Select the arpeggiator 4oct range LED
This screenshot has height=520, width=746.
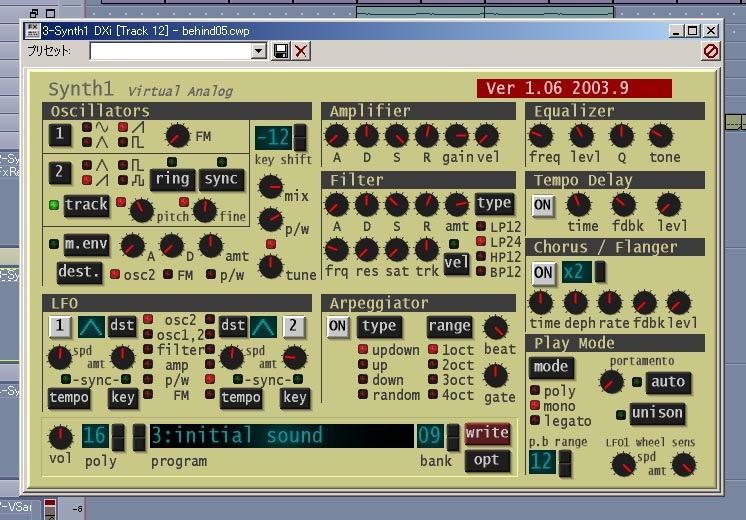coord(433,394)
